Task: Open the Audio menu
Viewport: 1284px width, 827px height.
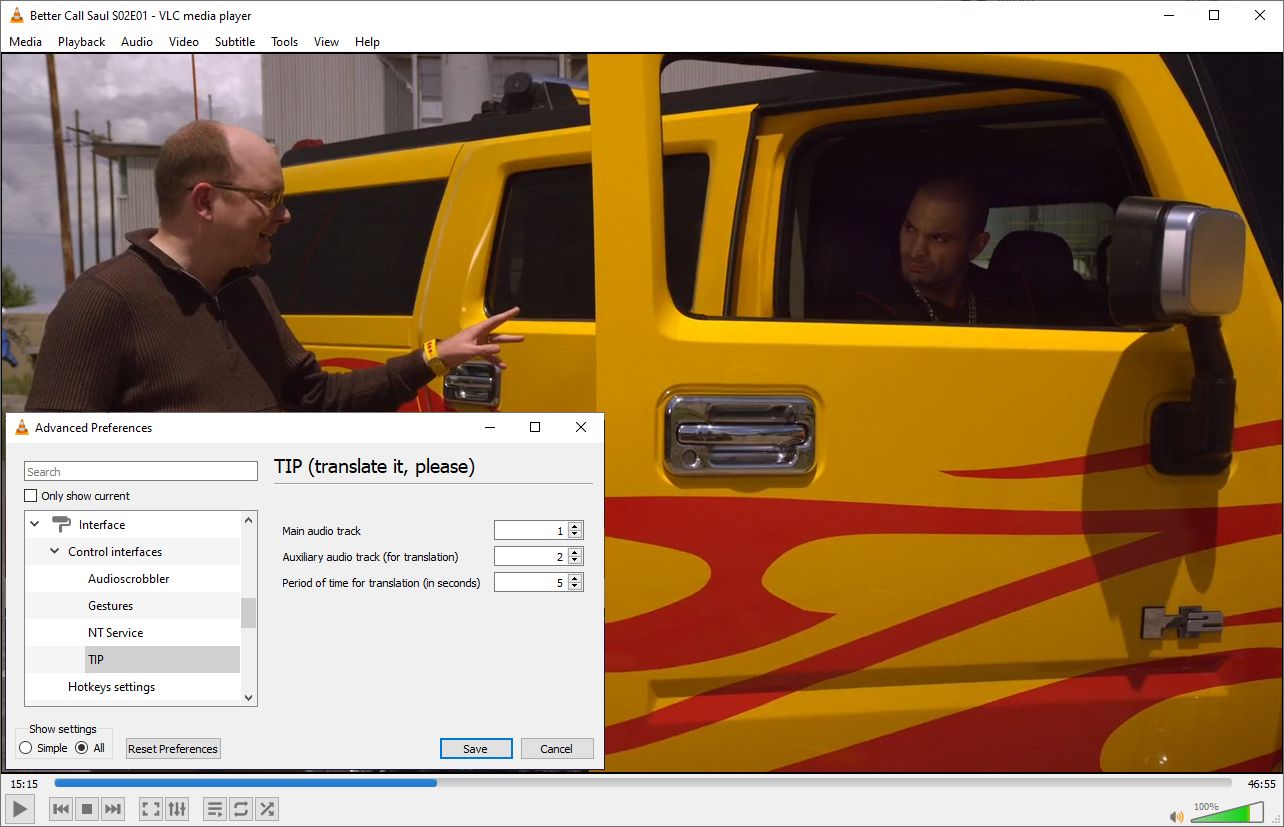Action: point(137,41)
